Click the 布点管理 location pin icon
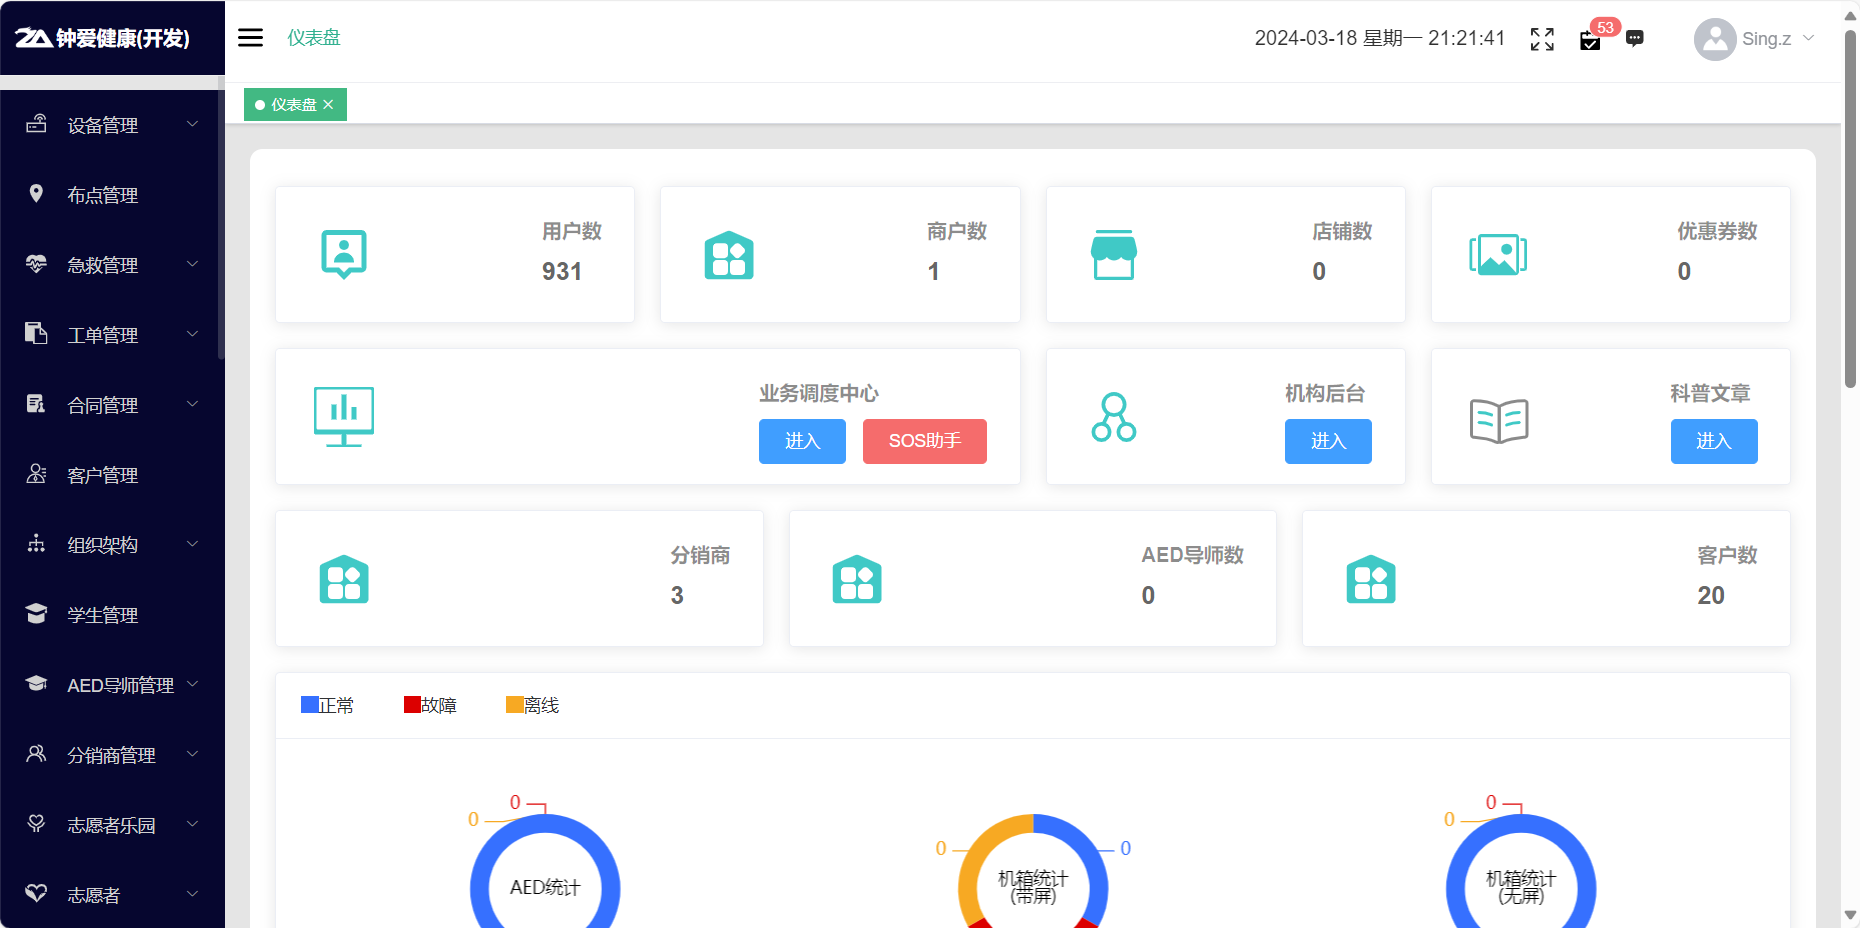Viewport: 1860px width, 928px height. point(36,194)
